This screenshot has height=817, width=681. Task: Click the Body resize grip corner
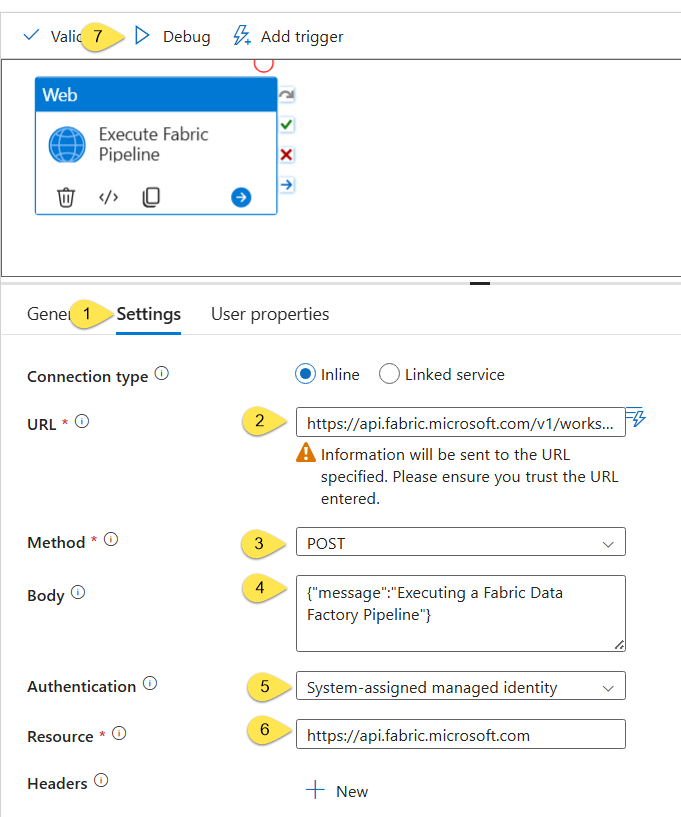pos(619,645)
